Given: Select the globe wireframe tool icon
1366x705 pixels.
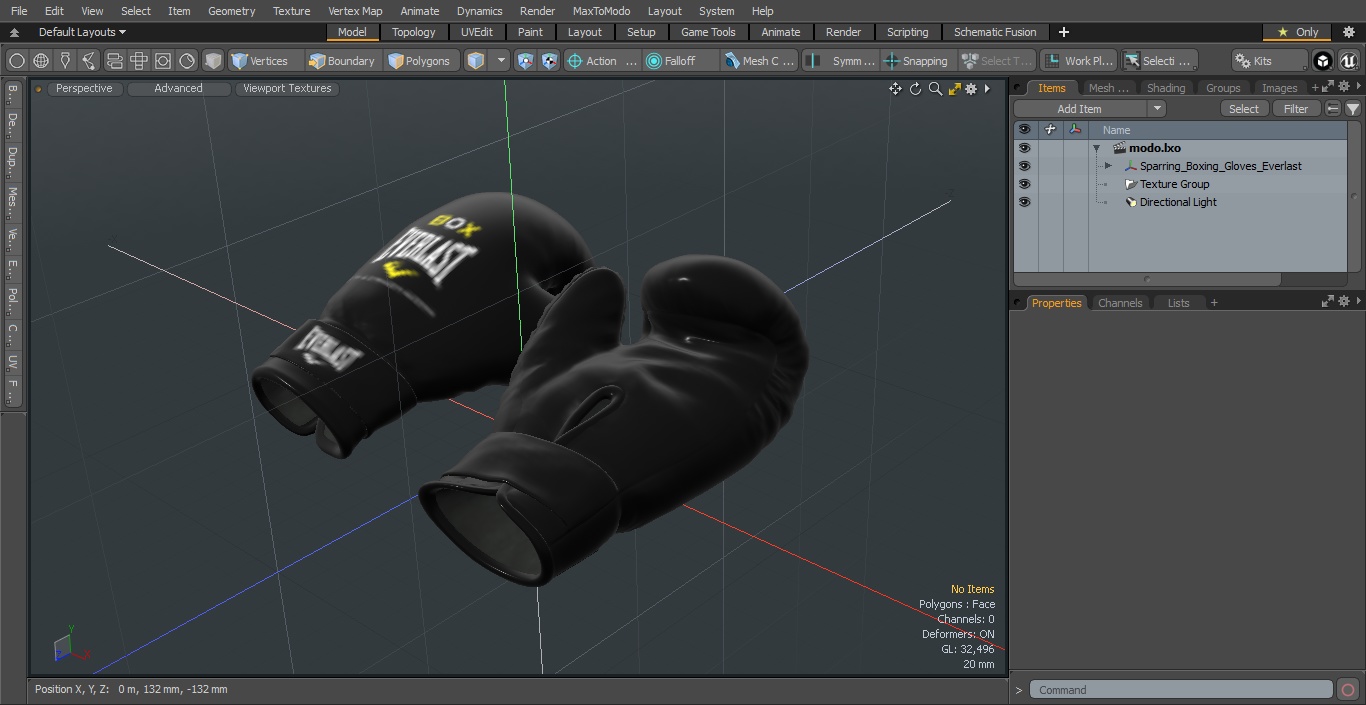Looking at the screenshot, I should point(41,61).
